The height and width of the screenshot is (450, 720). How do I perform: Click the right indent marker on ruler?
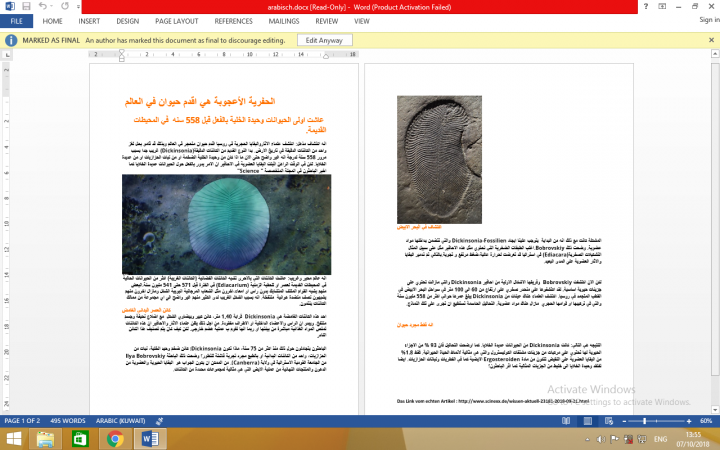(x=326, y=56)
